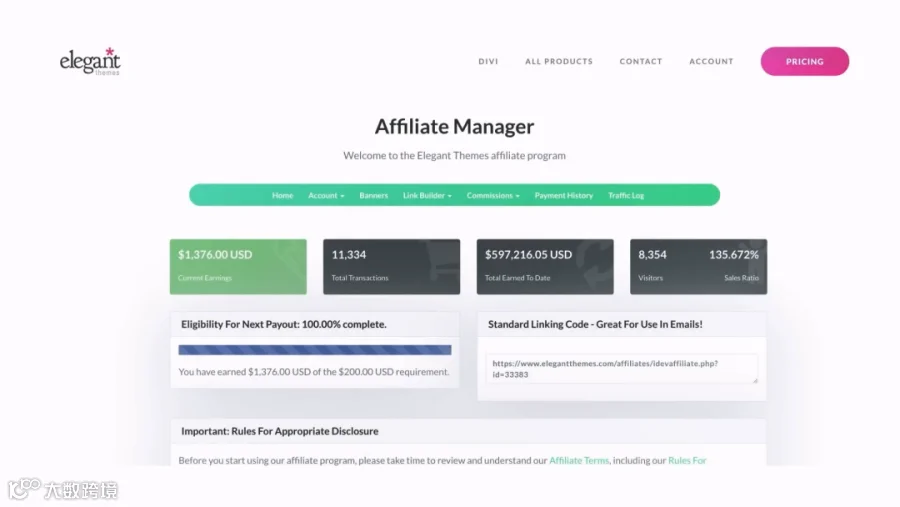The image size is (900, 507).
Task: Click 'Eligibility For Next Payout' heading
Action: click(284, 324)
